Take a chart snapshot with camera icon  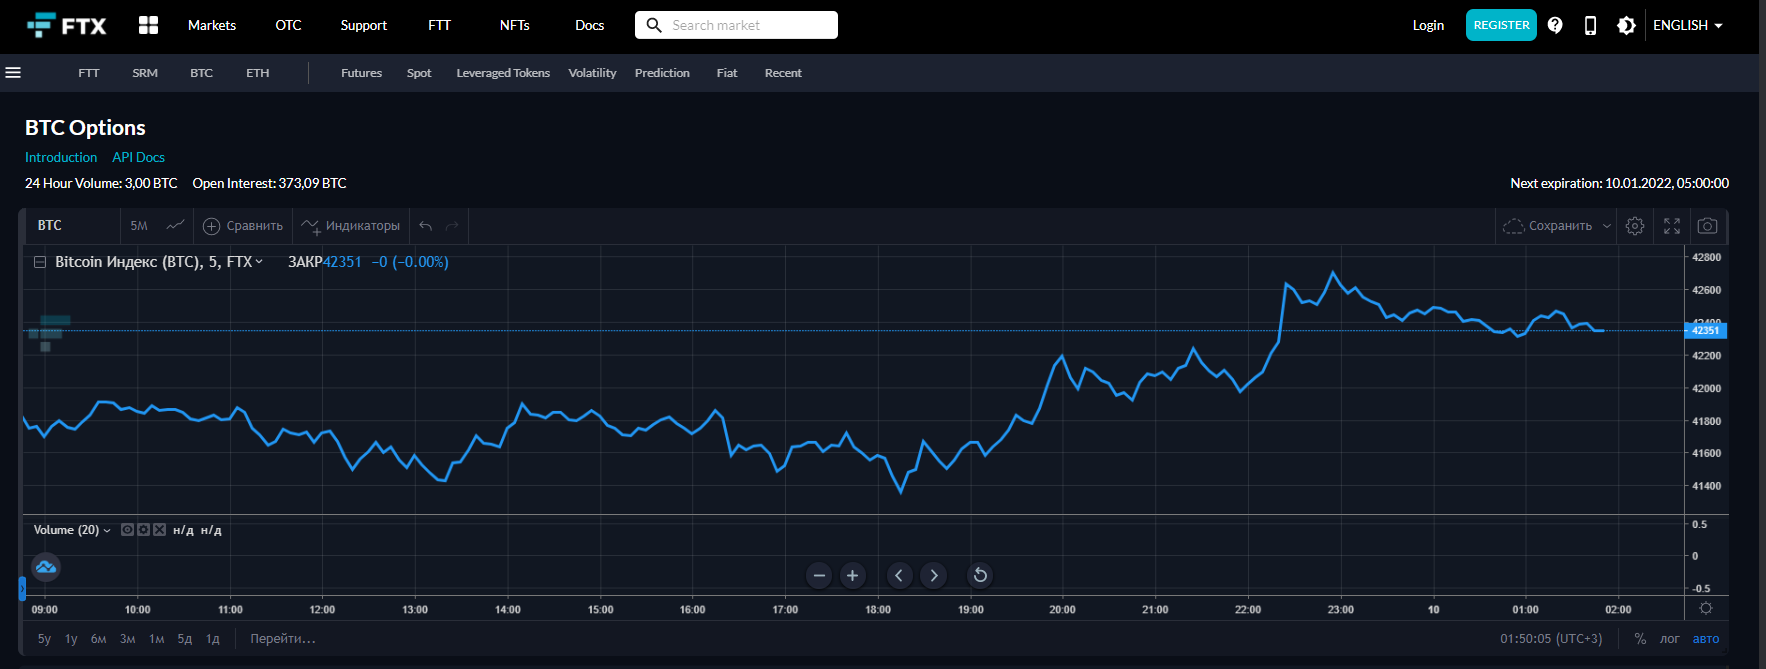click(x=1708, y=226)
